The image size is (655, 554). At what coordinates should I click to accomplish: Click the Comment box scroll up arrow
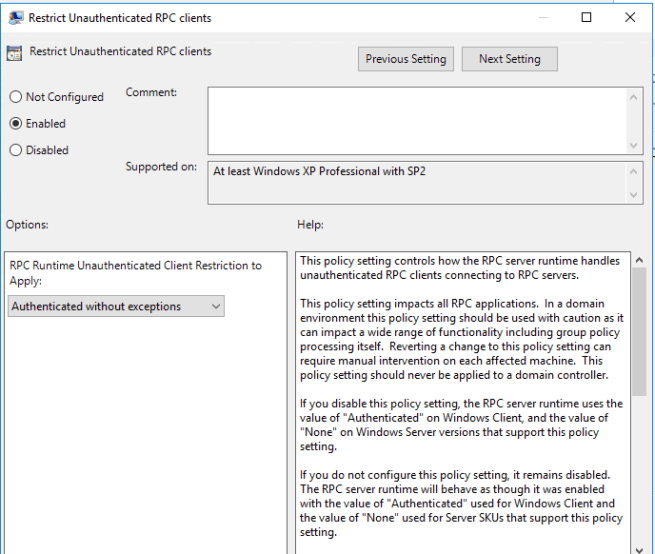634,96
